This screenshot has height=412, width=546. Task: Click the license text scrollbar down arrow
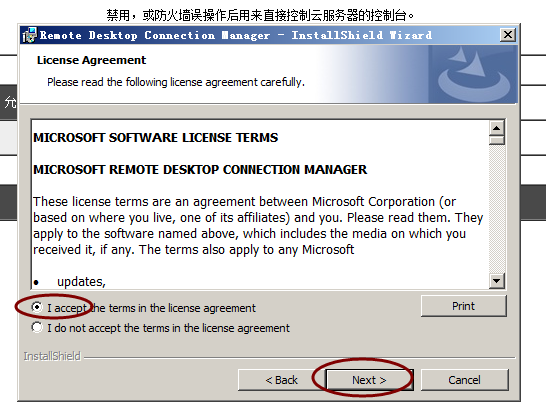pos(497,281)
